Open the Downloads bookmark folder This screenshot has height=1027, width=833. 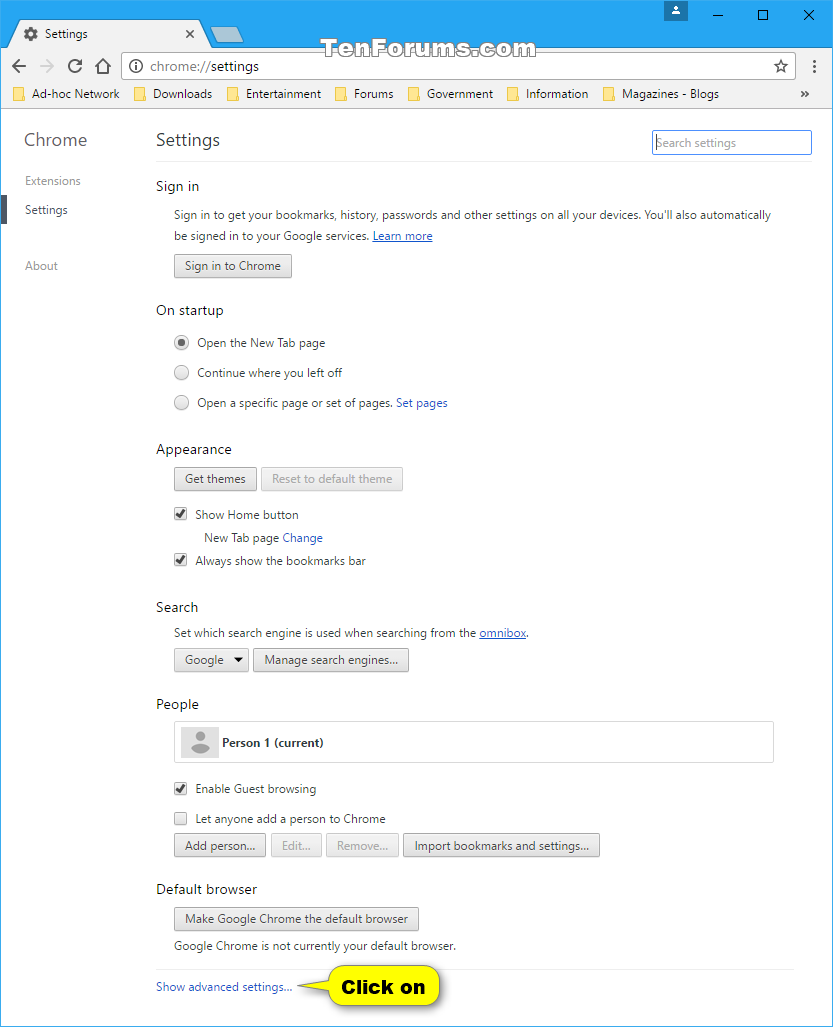[x=173, y=94]
